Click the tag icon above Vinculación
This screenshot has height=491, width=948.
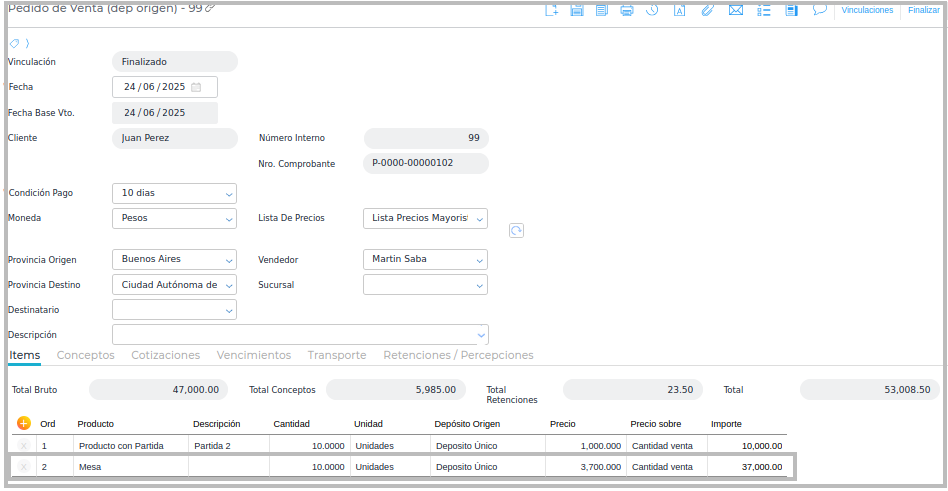click(x=14, y=43)
